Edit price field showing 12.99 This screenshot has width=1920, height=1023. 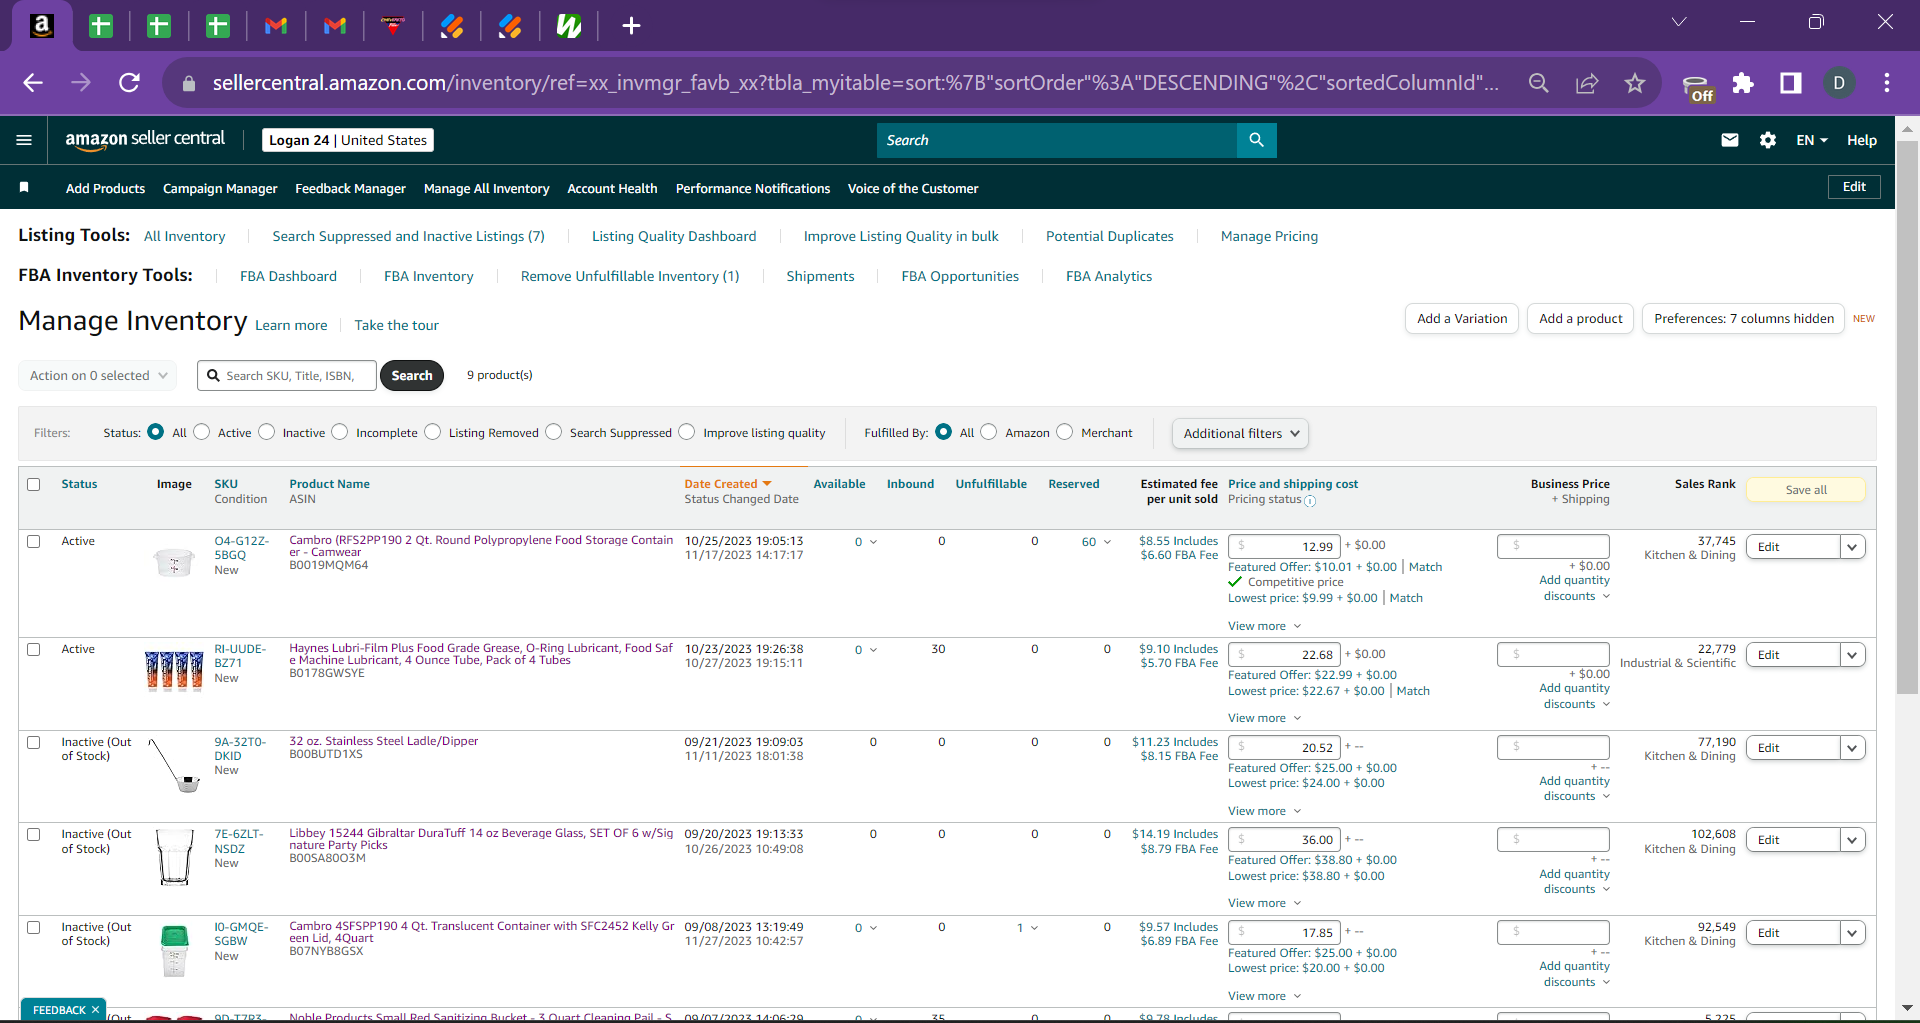[x=1284, y=546]
